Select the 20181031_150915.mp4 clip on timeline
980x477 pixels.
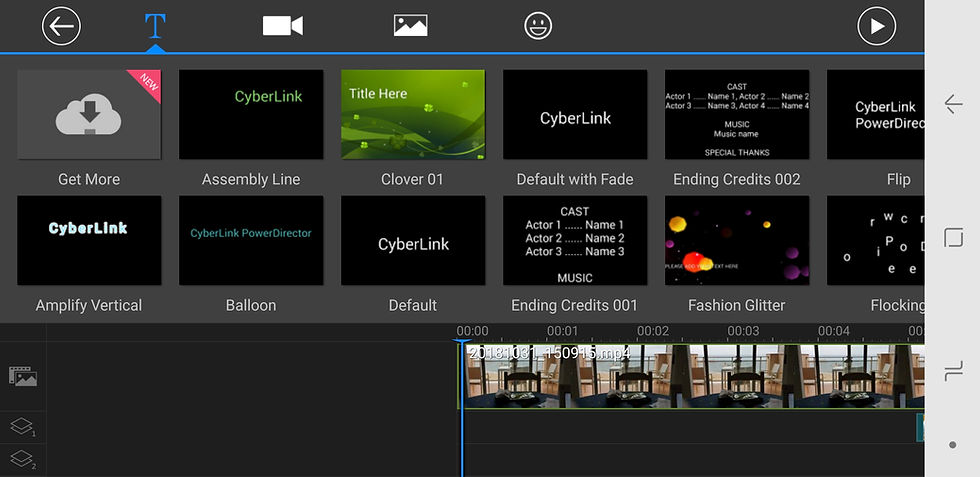click(x=692, y=376)
